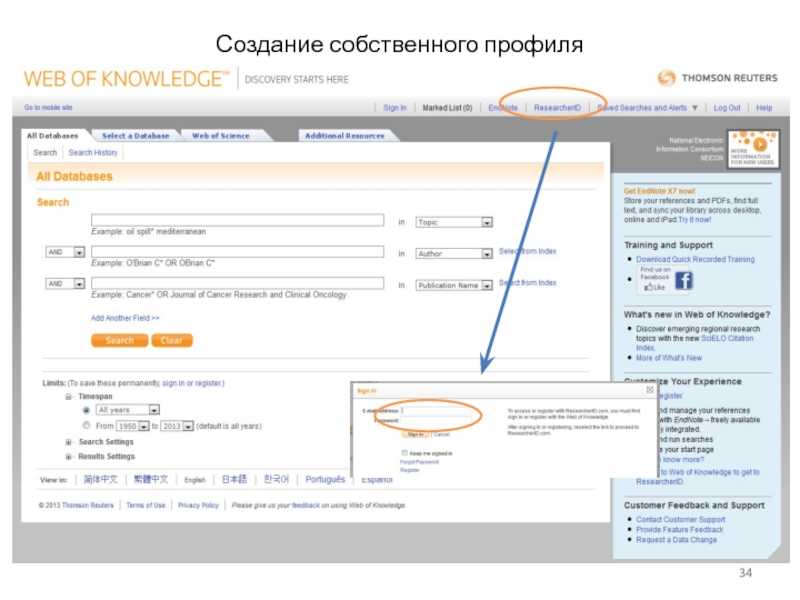Click the Facebook logo icon
The width and height of the screenshot is (800, 600).
pyautogui.click(x=683, y=281)
